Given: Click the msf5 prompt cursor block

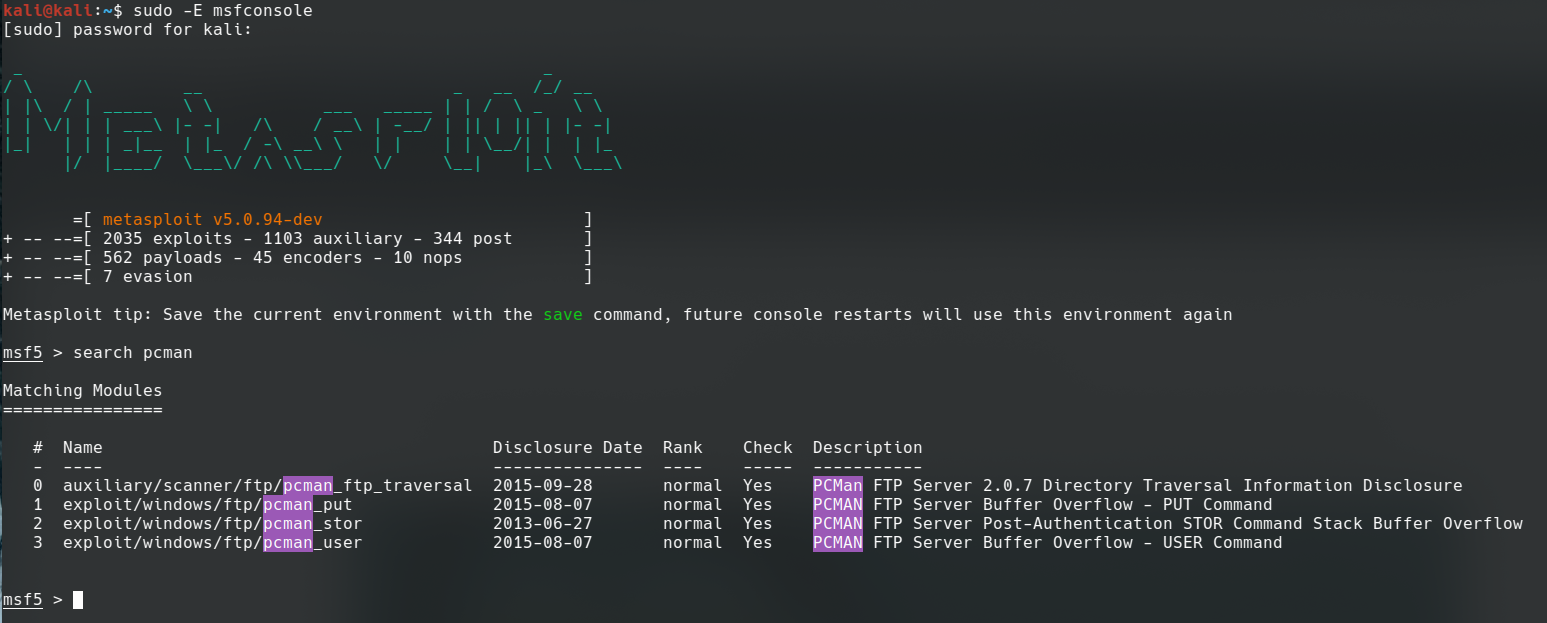Looking at the screenshot, I should click(x=78, y=600).
